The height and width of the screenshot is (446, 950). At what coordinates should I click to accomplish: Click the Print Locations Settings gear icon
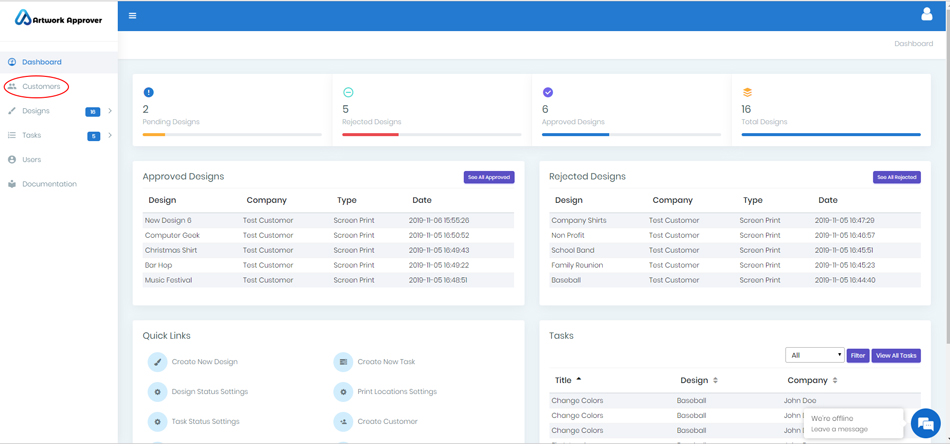(343, 392)
